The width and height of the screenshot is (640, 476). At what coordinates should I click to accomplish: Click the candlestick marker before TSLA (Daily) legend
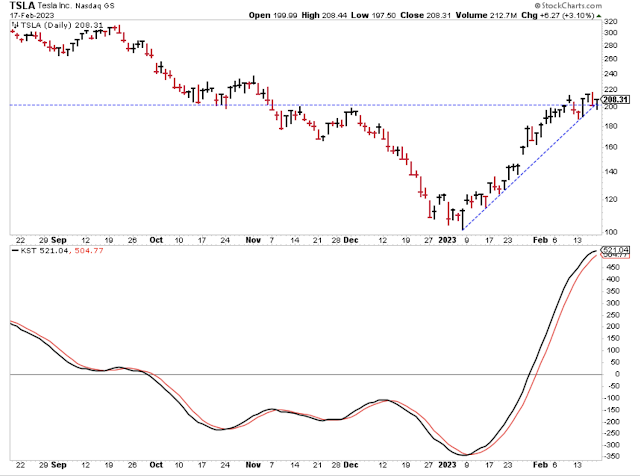pyautogui.click(x=15, y=25)
